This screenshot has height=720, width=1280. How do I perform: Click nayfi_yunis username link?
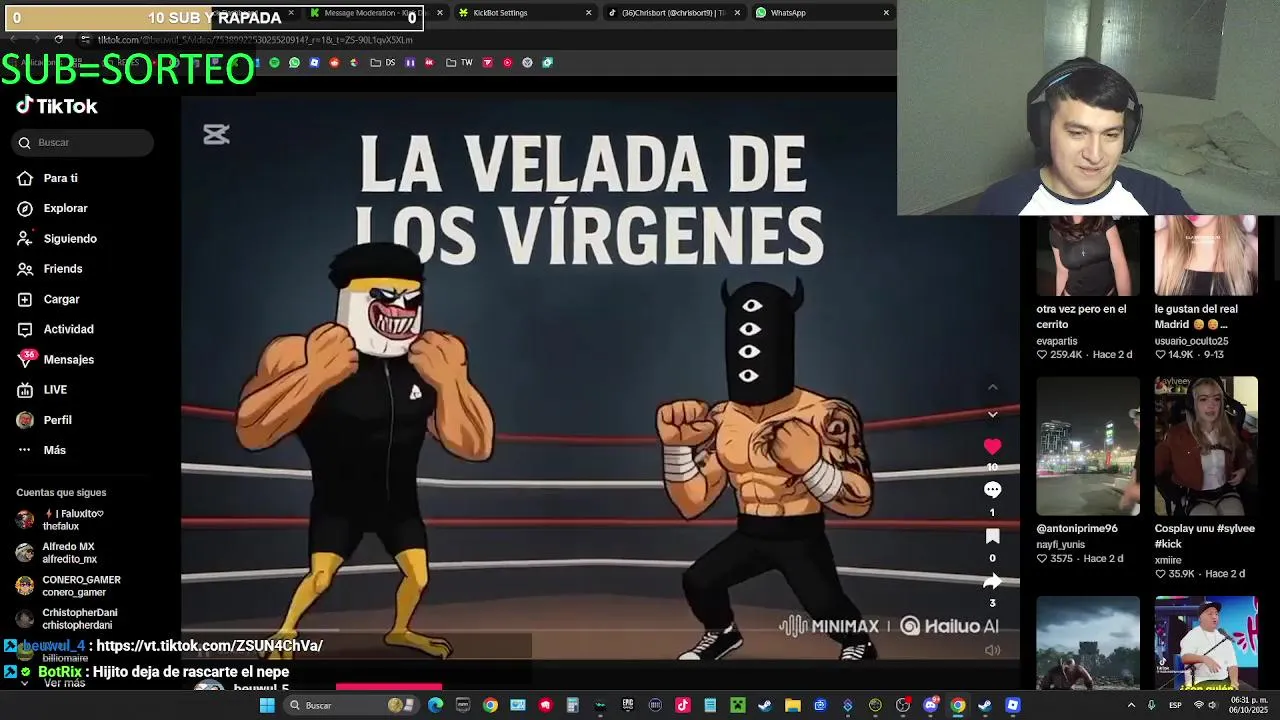pyautogui.click(x=1060, y=545)
